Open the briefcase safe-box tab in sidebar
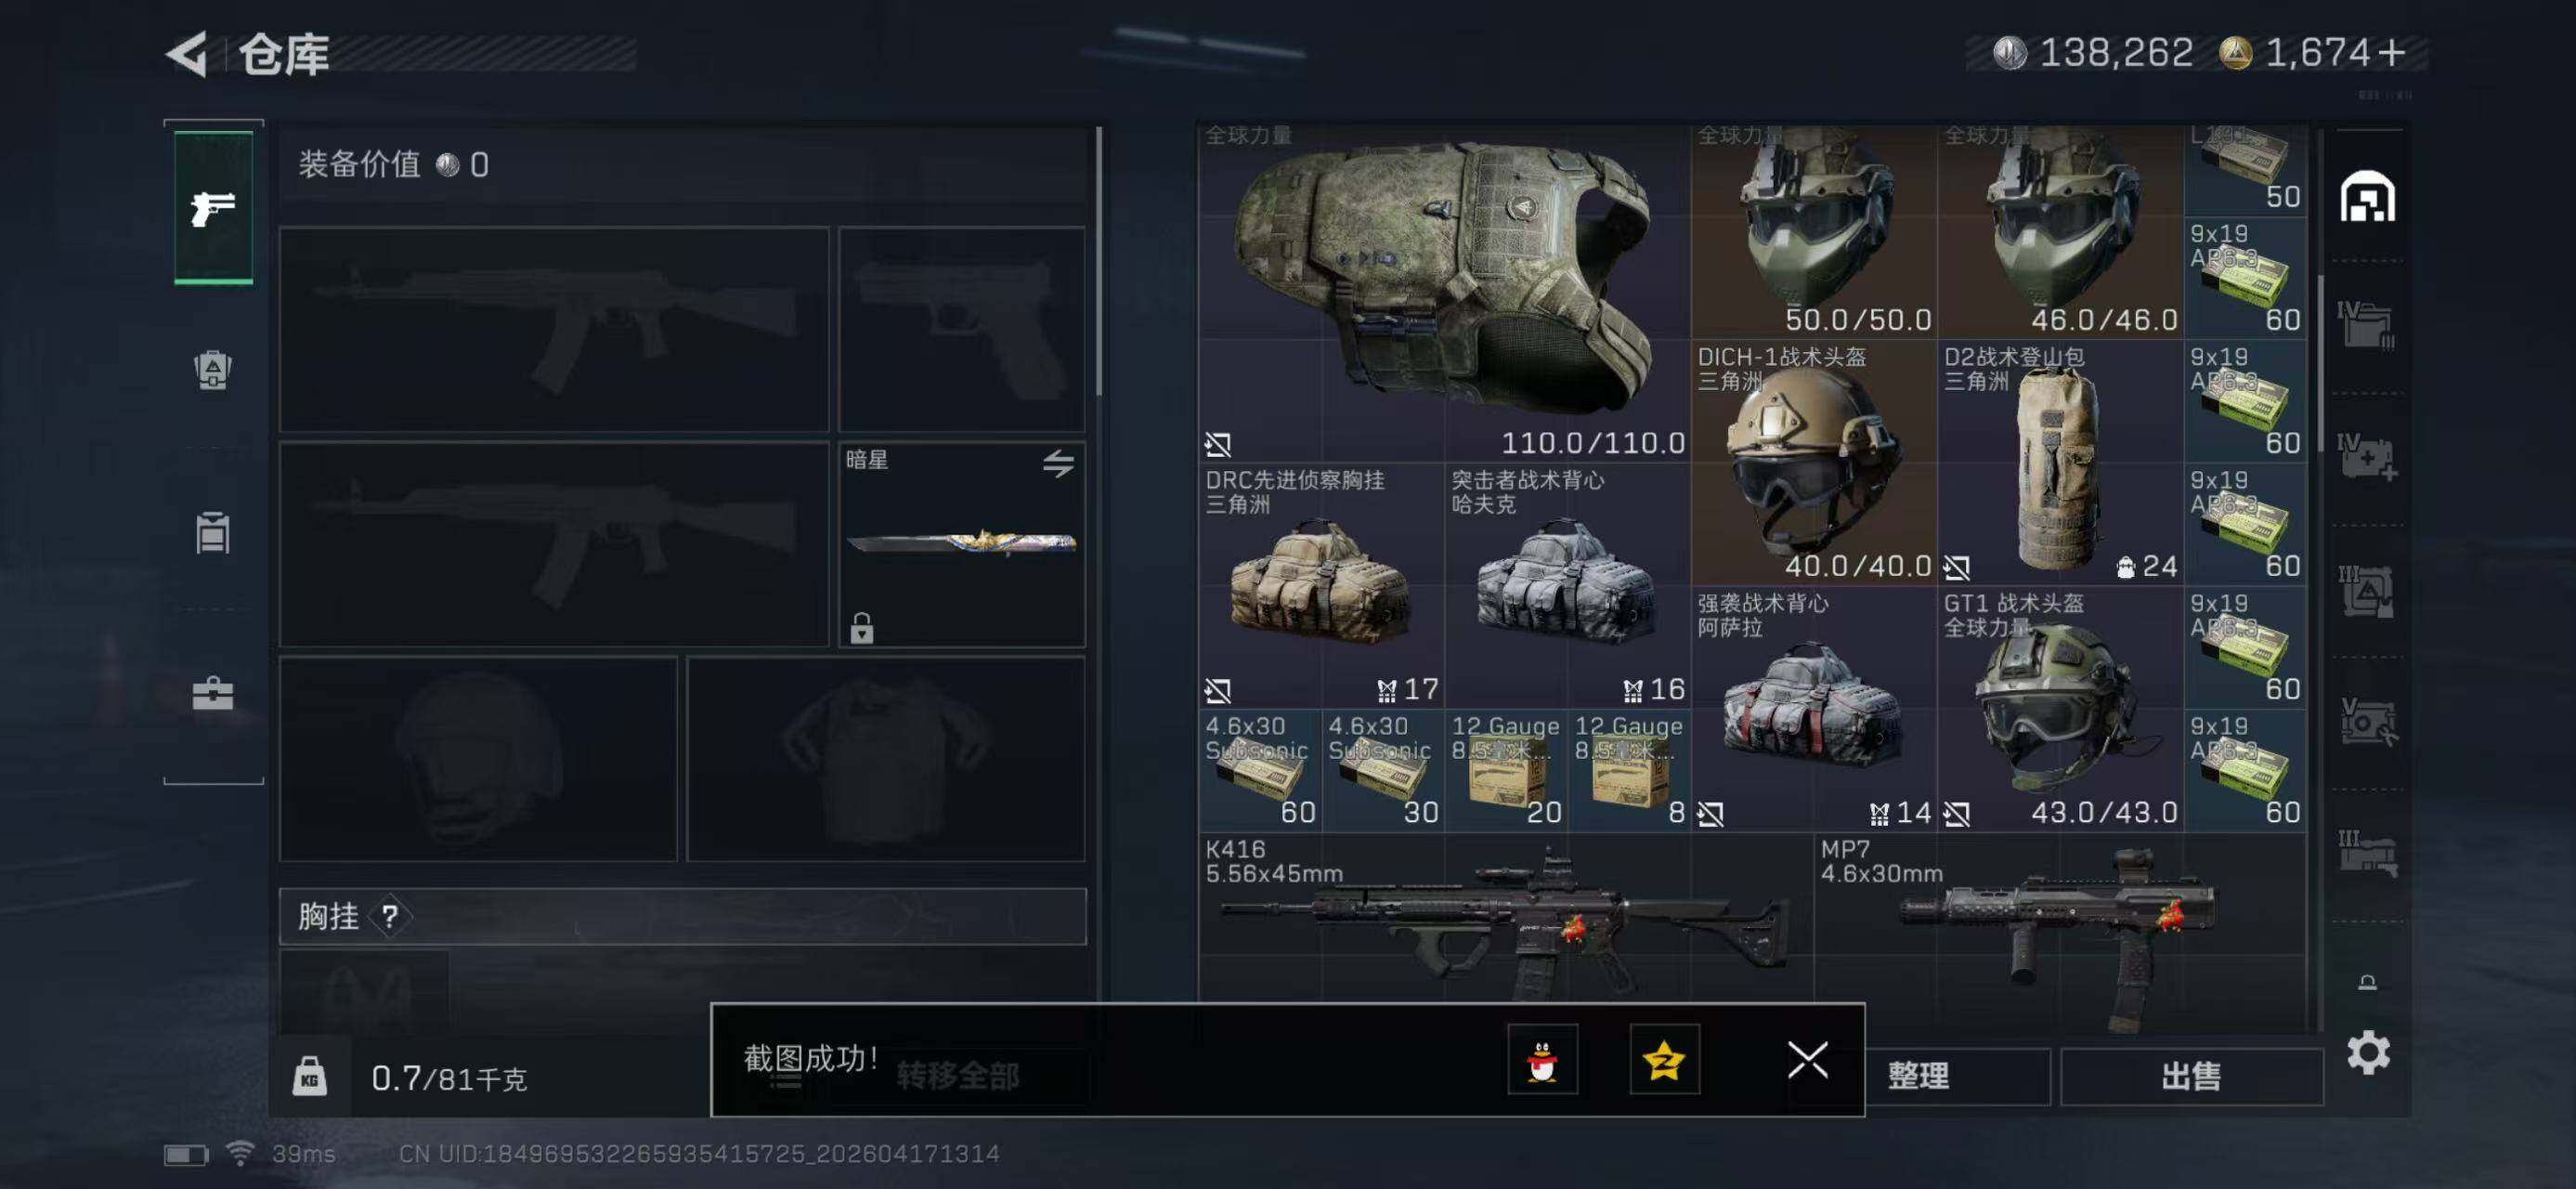The image size is (2576, 1189). [x=212, y=693]
